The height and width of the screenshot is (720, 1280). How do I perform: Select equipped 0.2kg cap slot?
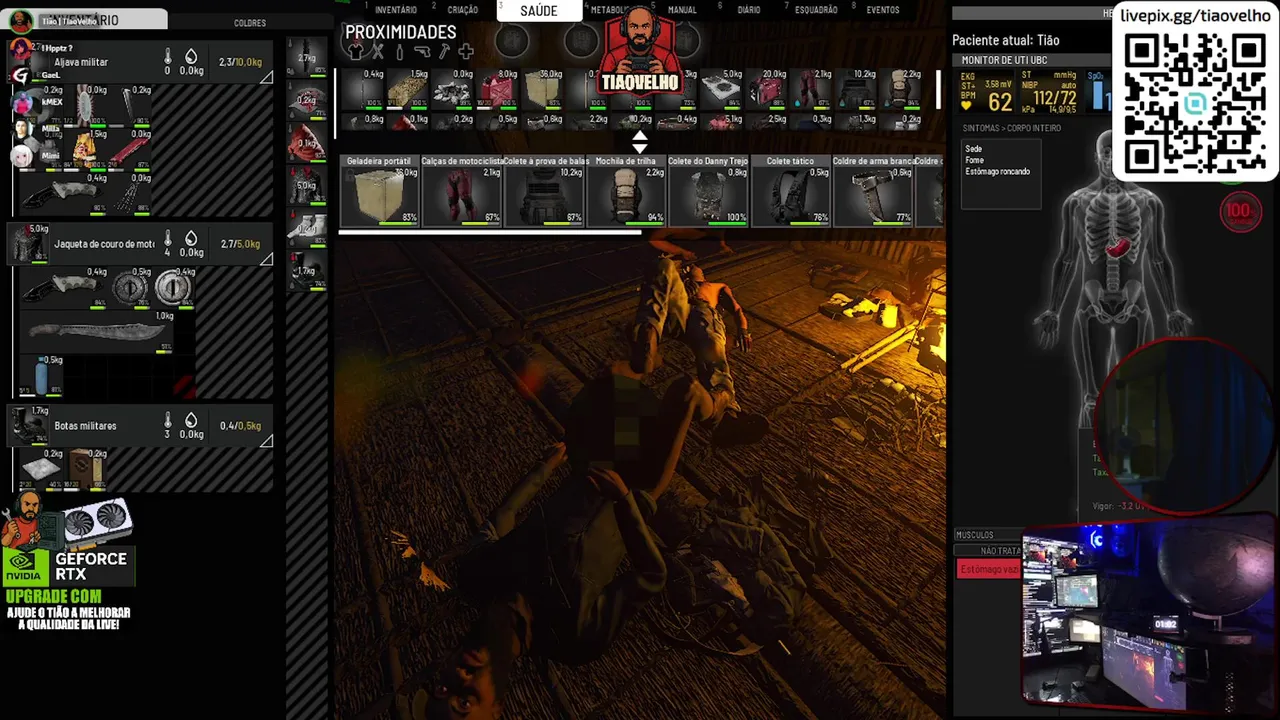(x=307, y=100)
